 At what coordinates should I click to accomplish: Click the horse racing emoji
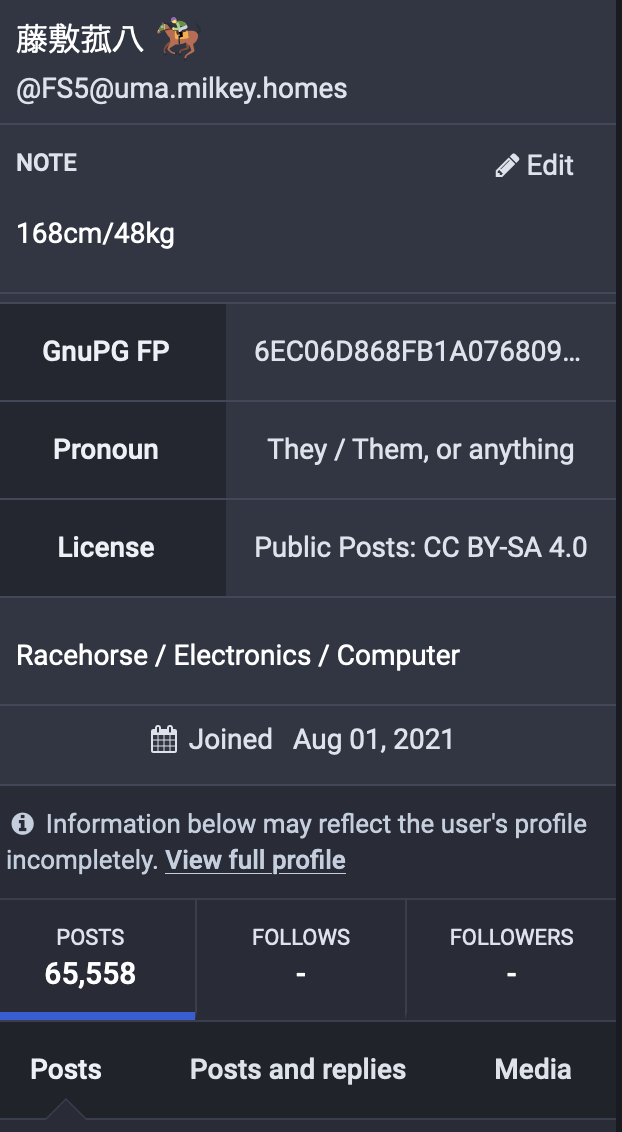[178, 41]
